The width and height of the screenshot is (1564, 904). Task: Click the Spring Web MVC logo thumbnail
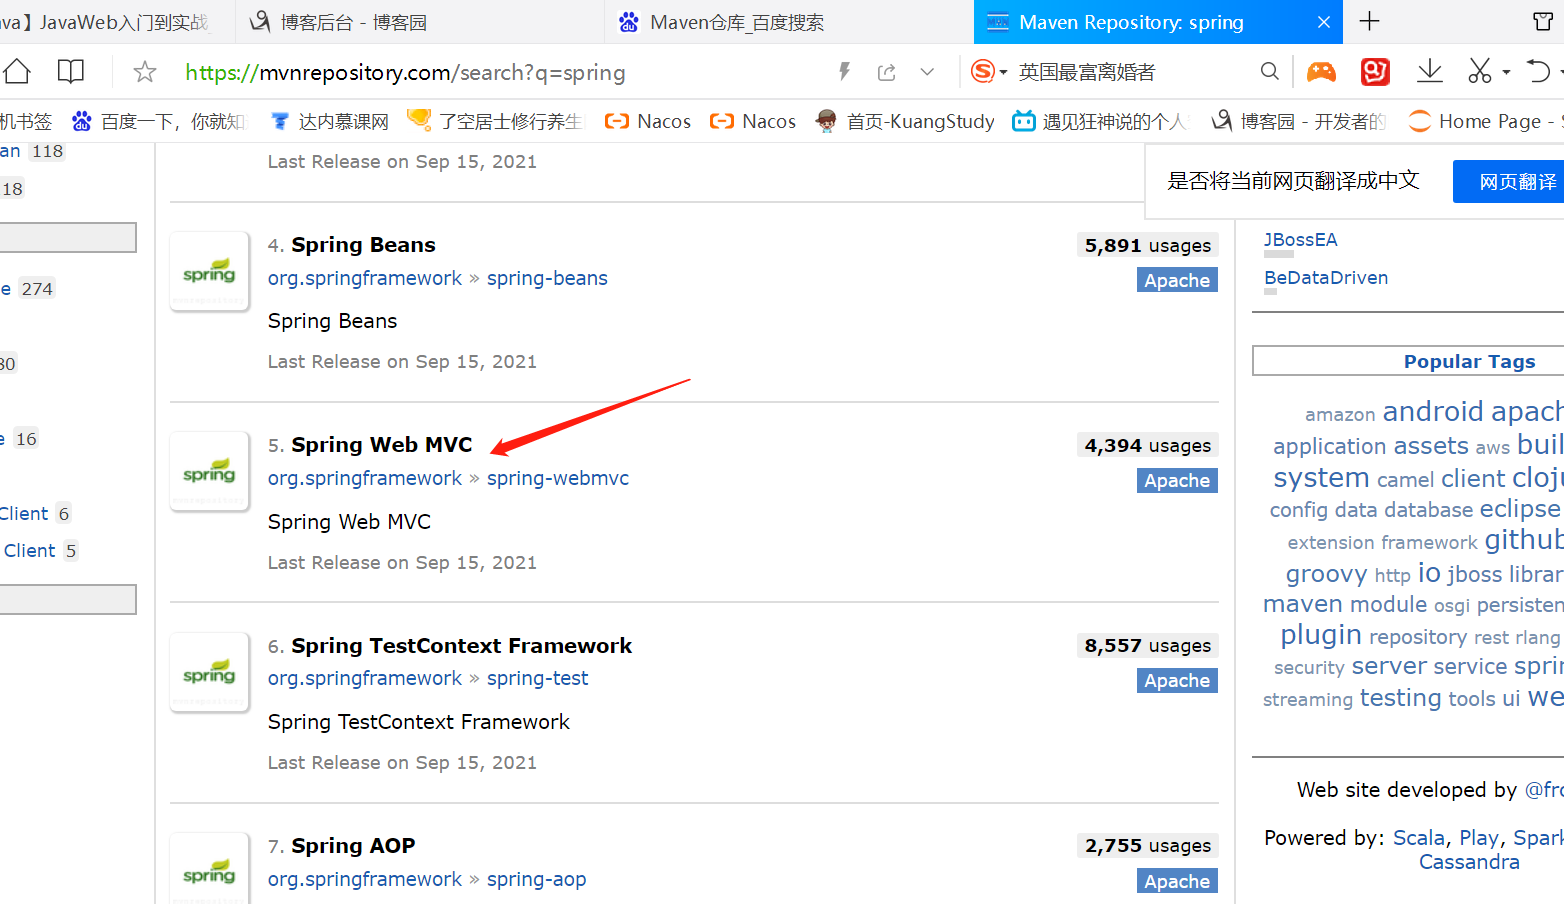coord(209,471)
